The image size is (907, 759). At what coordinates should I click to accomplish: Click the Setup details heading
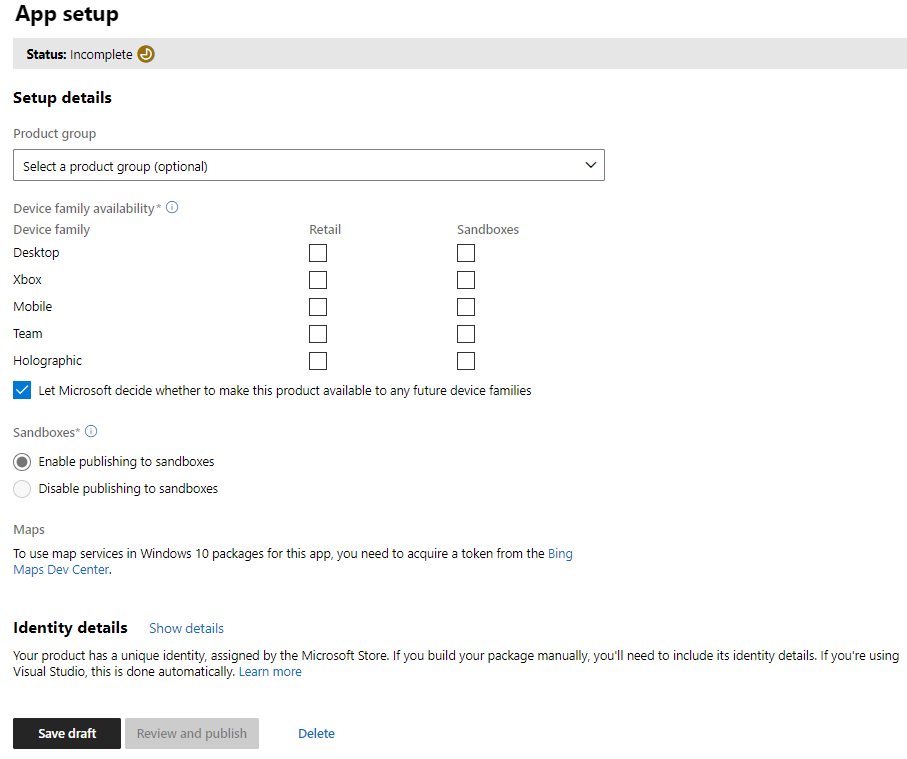(x=62, y=98)
